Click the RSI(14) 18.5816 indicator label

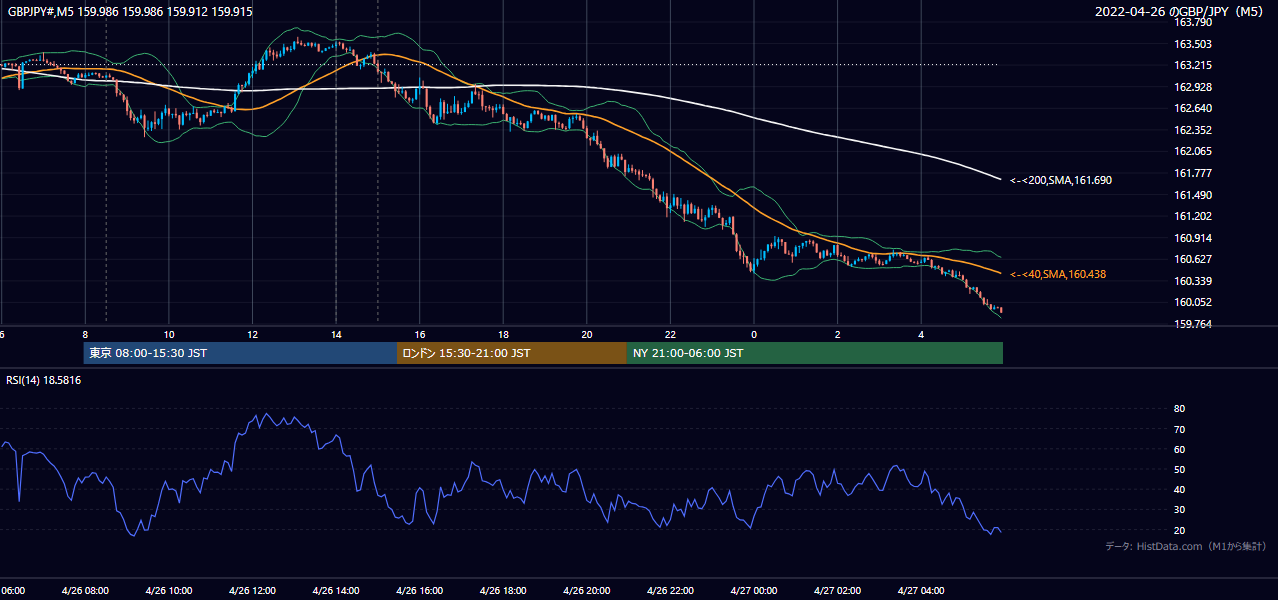tap(44, 380)
